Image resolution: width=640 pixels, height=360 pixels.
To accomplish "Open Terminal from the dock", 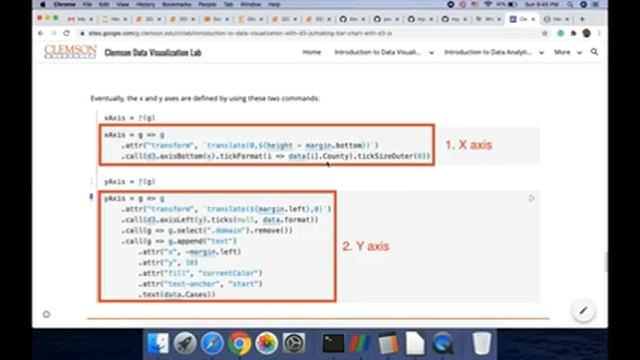I will 333,343.
